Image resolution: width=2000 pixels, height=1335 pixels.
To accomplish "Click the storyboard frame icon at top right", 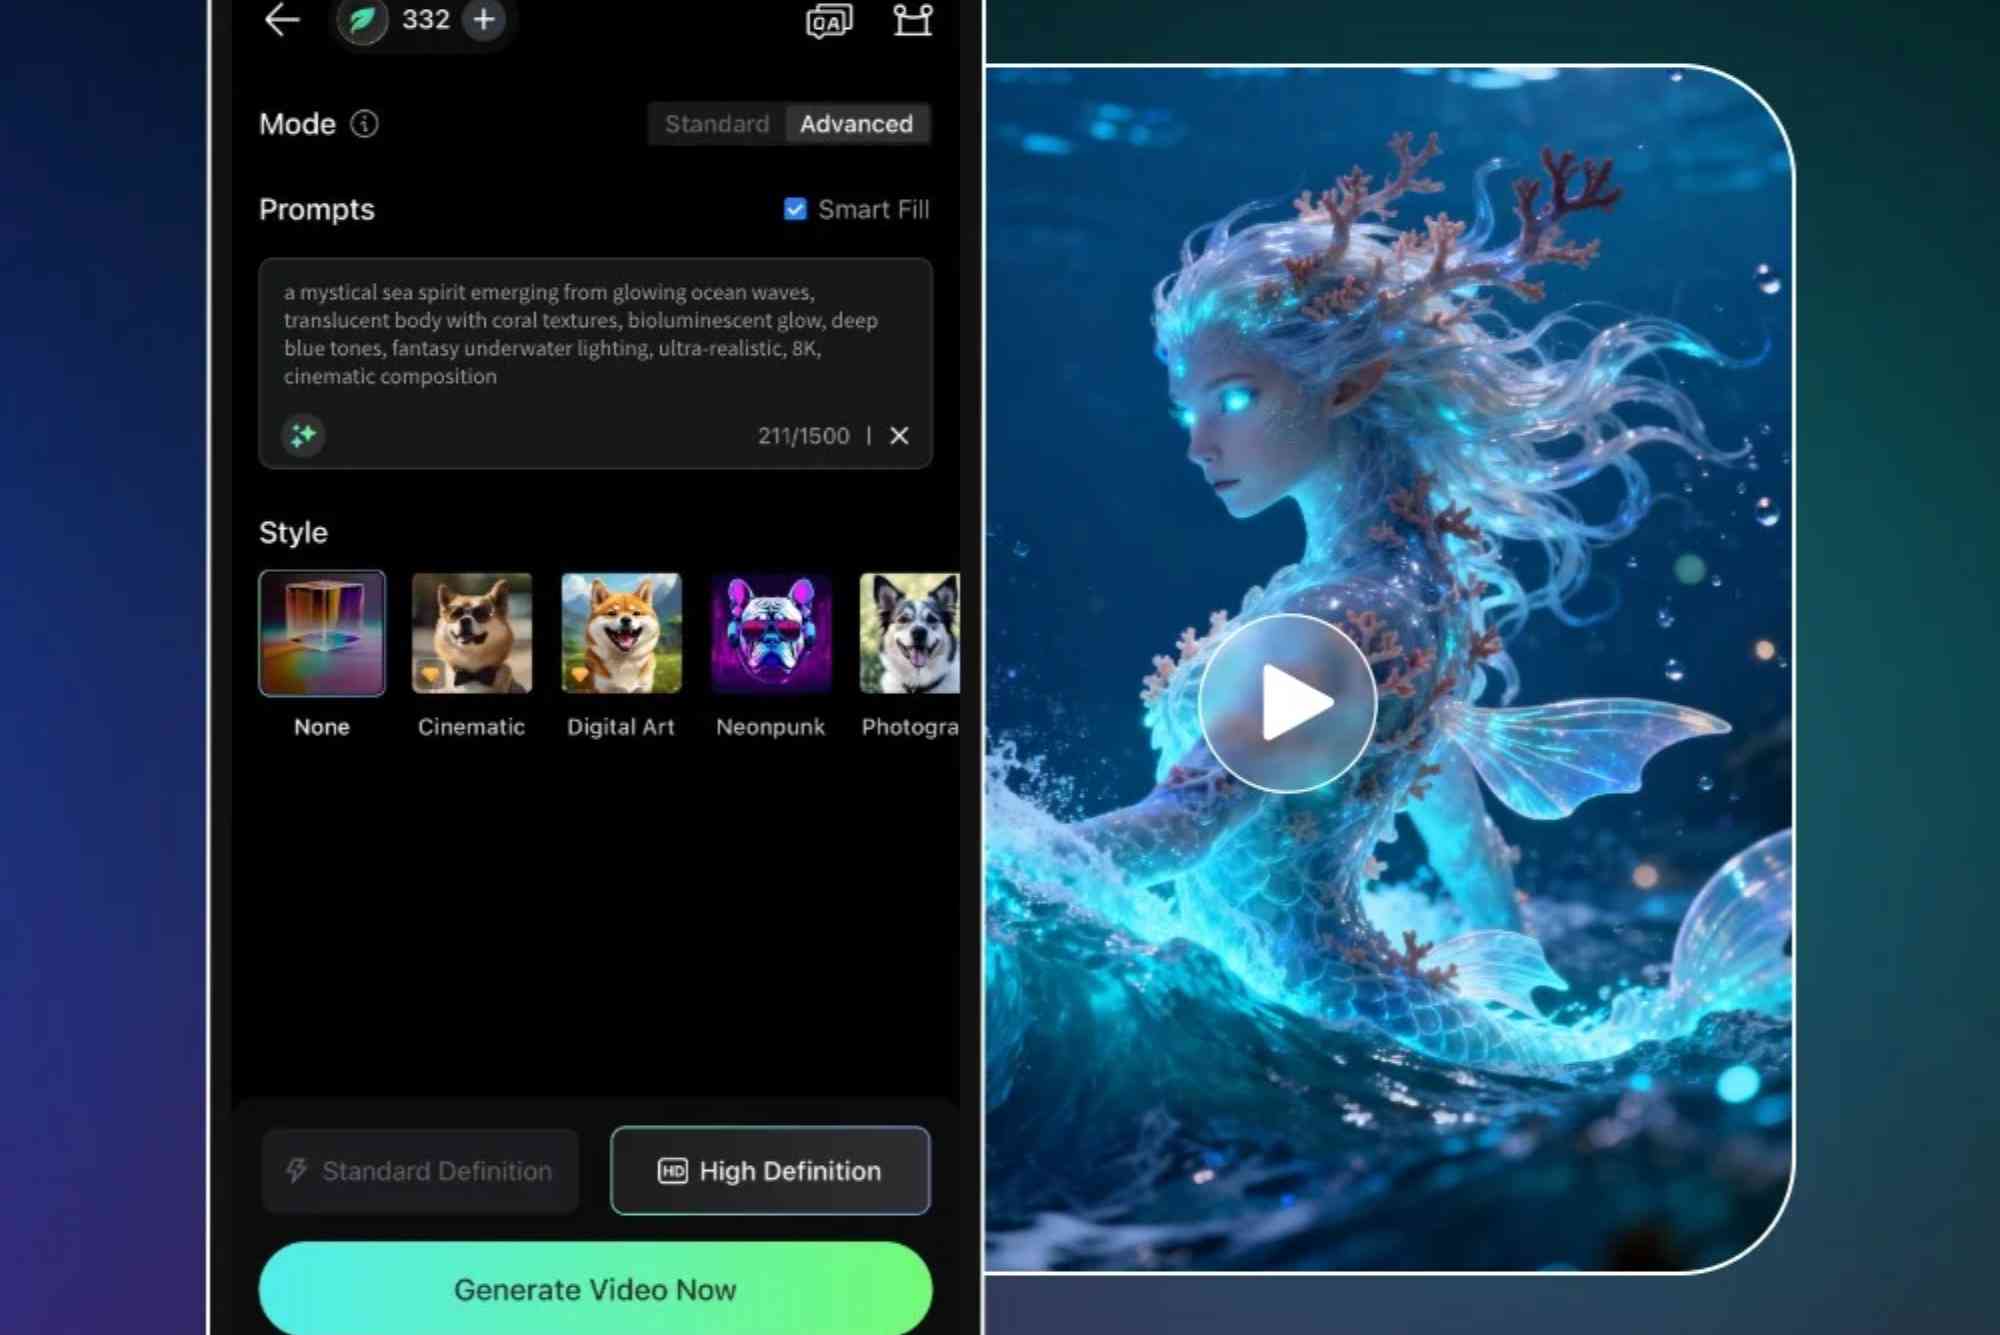I will click(912, 20).
